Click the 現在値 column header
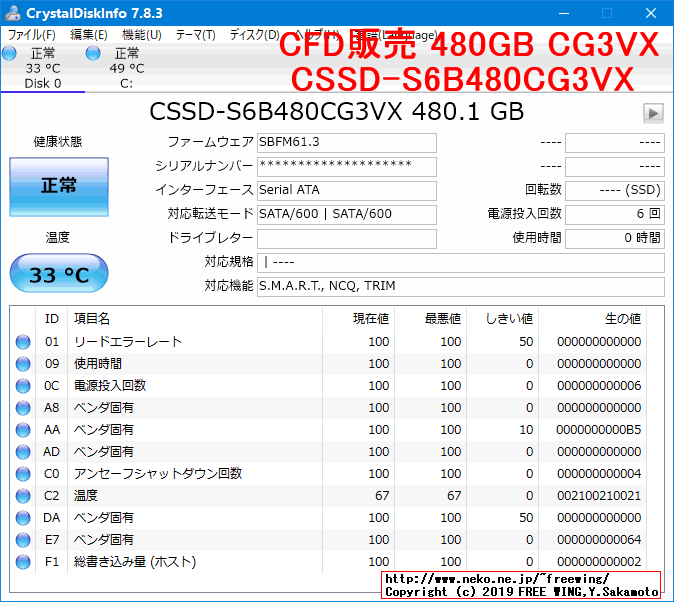The image size is (674, 602). pos(358,319)
